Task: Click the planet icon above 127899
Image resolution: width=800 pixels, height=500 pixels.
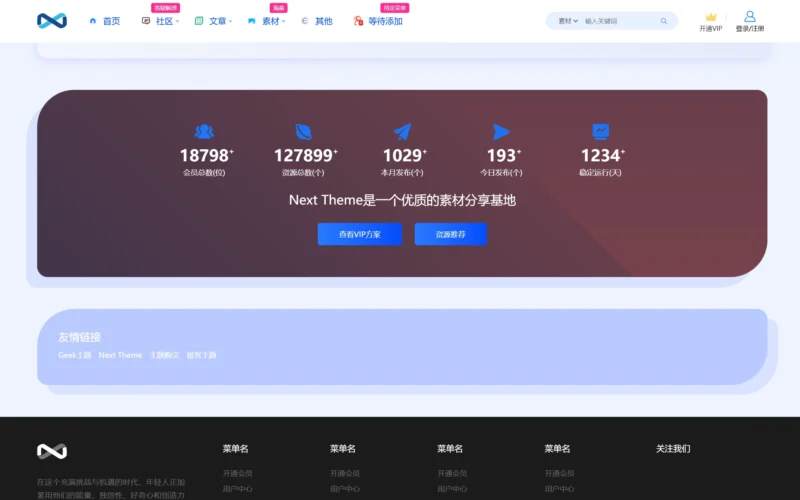Action: [304, 131]
